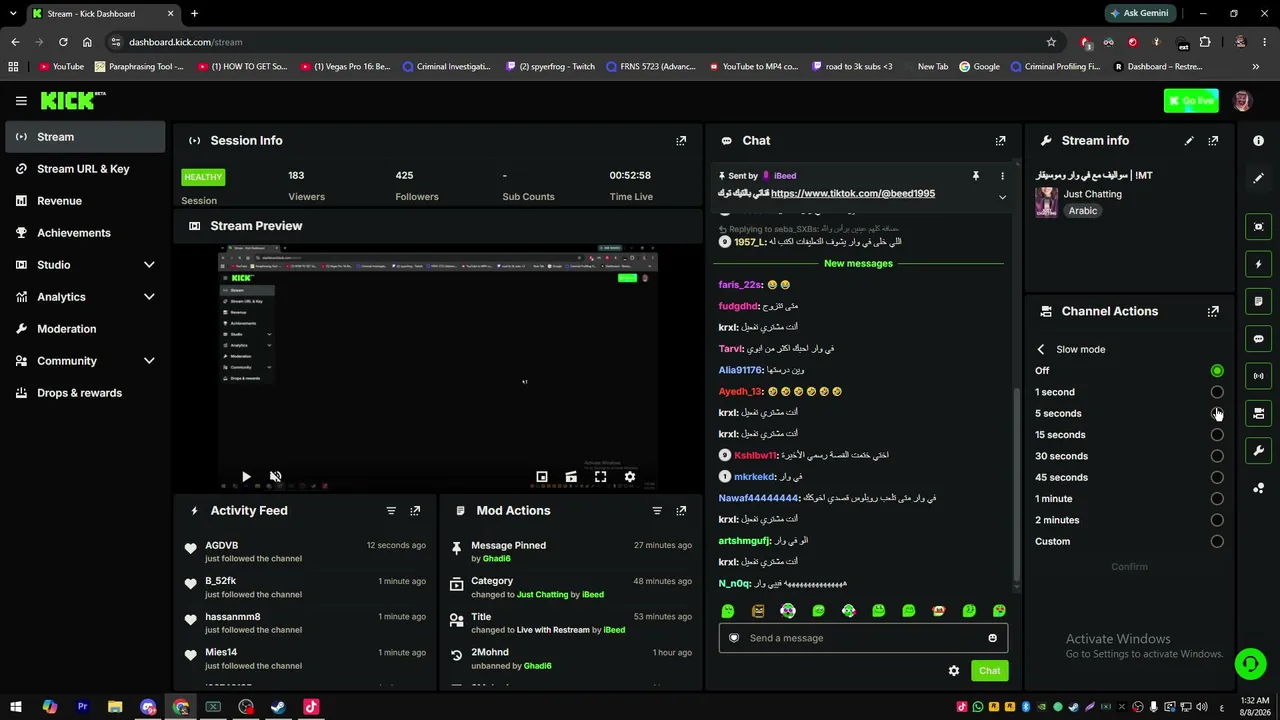
Task: Open Drops & rewards in the sidebar
Action: [85, 393]
